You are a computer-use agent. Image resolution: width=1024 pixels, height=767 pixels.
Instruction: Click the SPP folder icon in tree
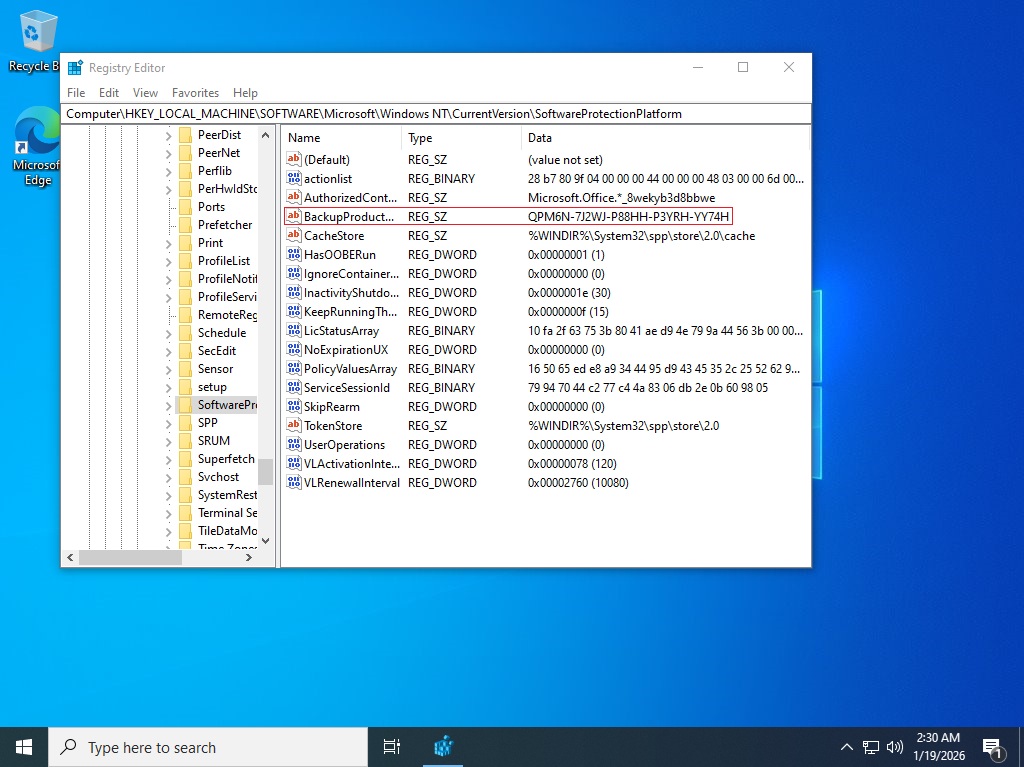(185, 423)
